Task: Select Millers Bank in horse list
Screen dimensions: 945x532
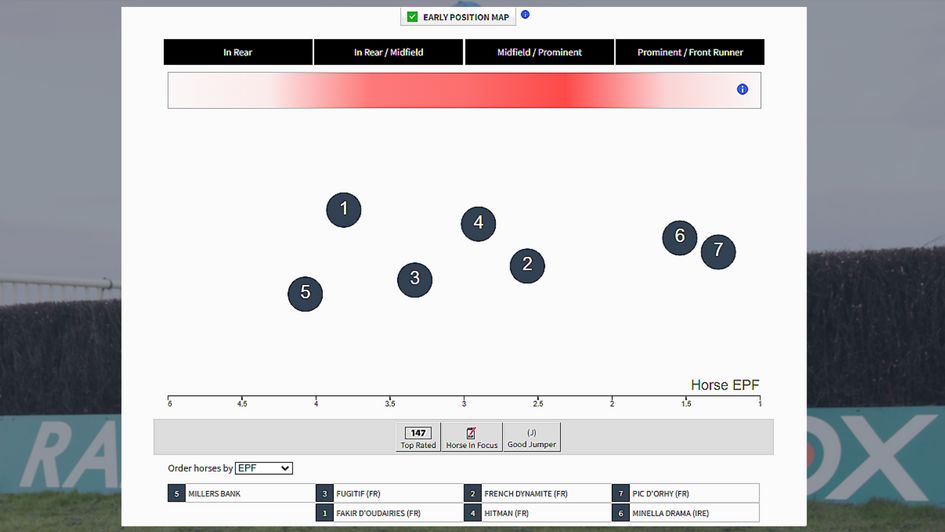Action: coord(240,493)
